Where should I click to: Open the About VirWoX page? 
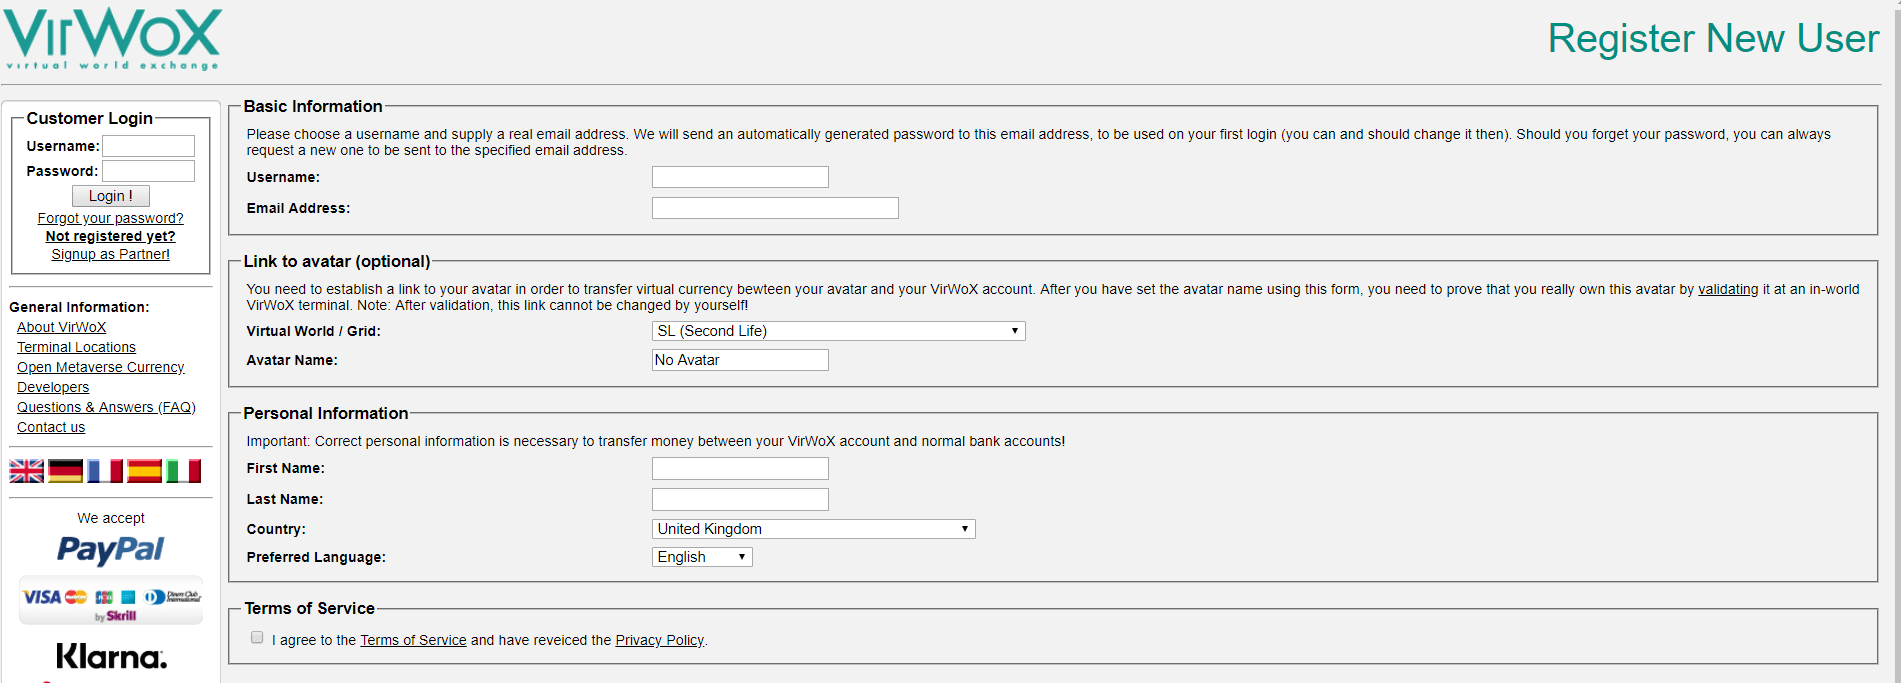pos(61,327)
